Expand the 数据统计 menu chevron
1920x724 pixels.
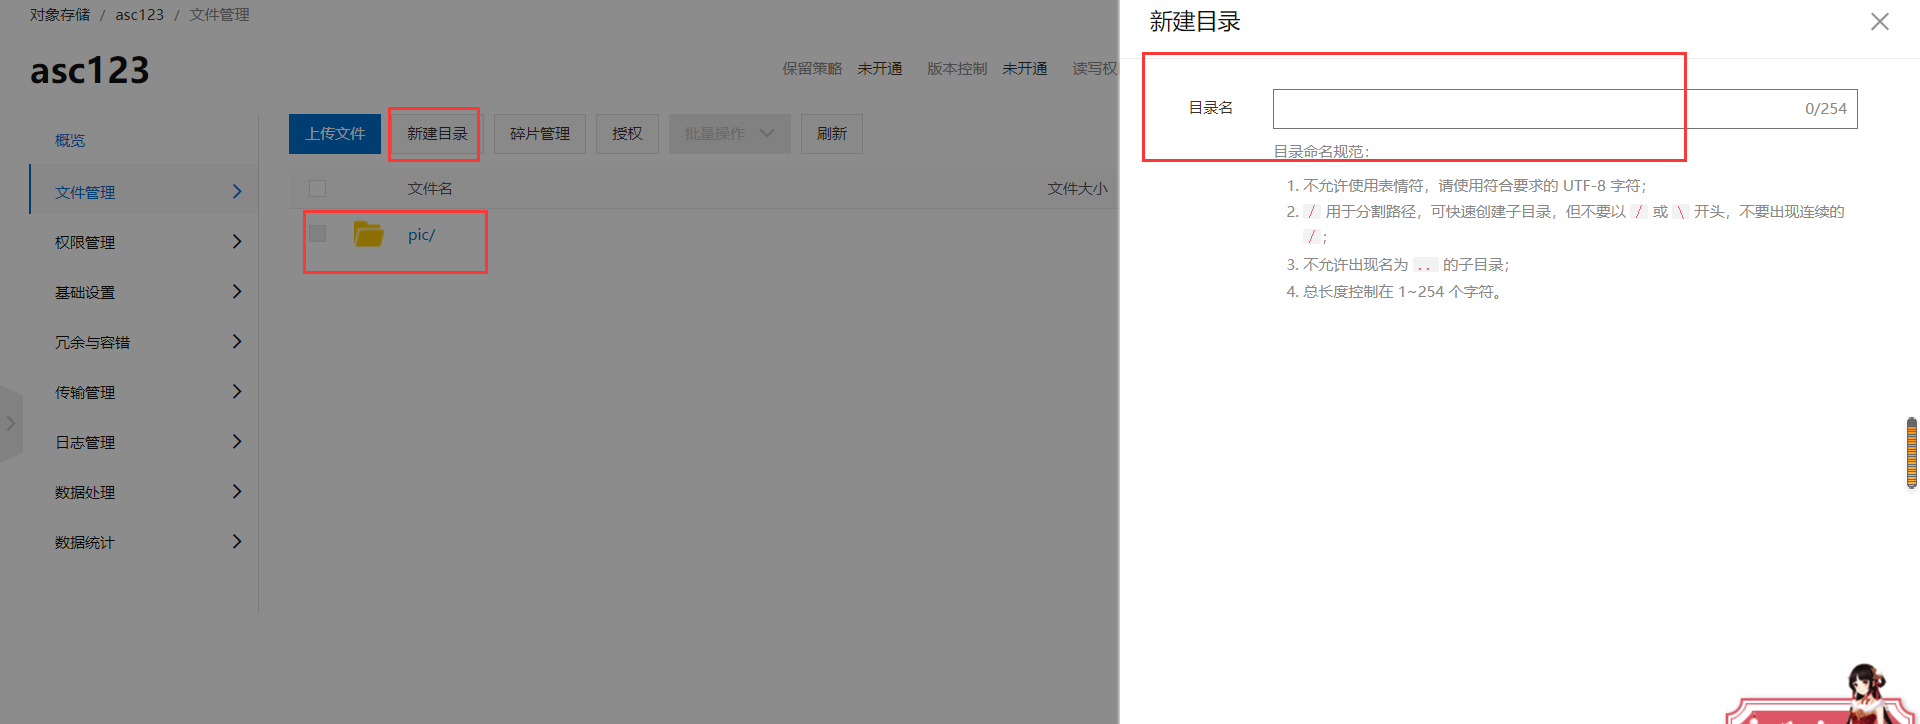pyautogui.click(x=237, y=541)
